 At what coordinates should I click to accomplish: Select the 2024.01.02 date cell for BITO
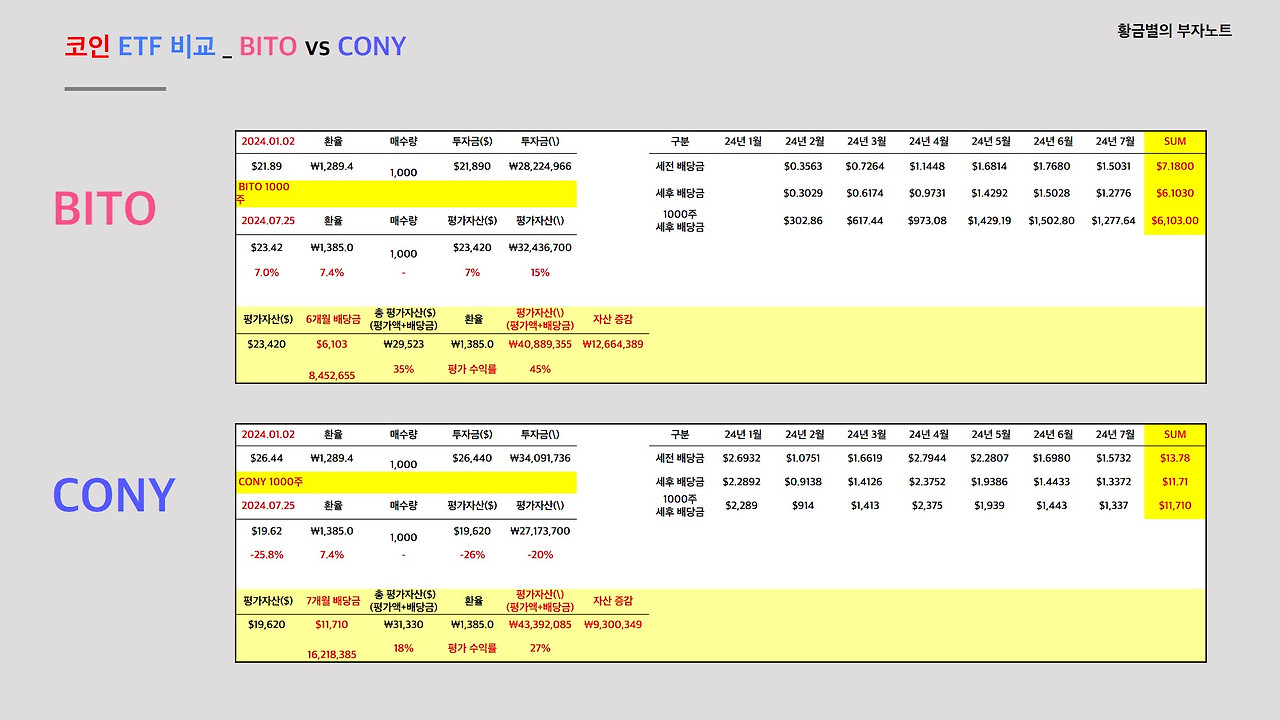267,141
